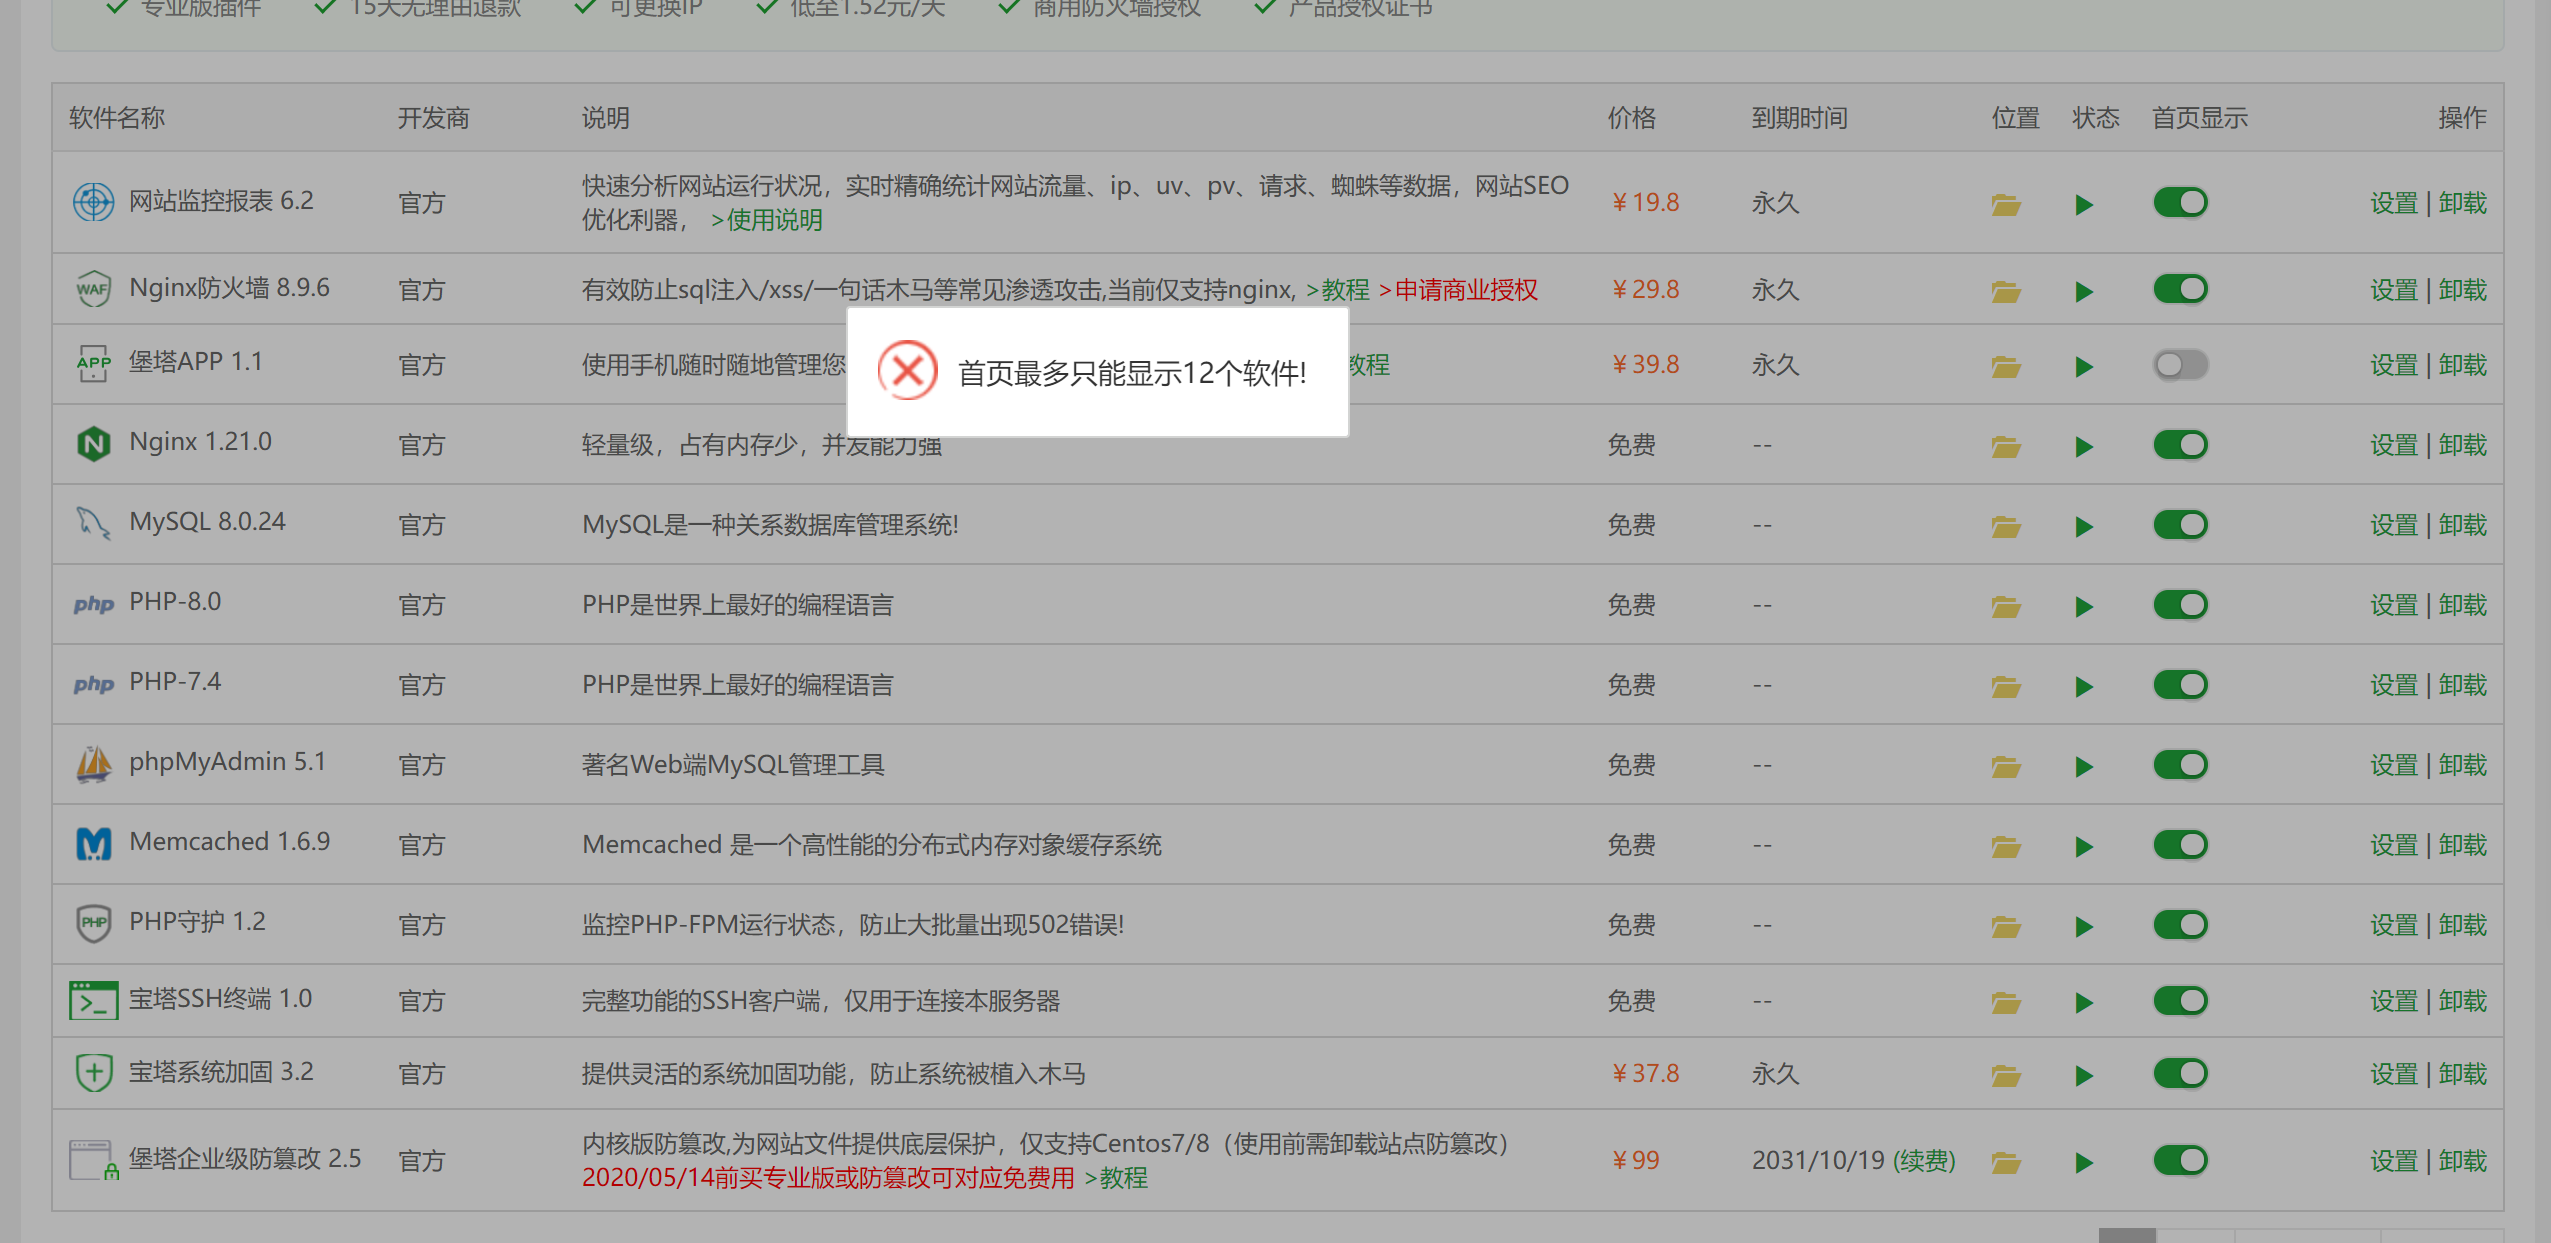Viewport: 2551px width, 1243px height.
Task: Toggle homepage display for PHP守护 1.2
Action: [2180, 925]
